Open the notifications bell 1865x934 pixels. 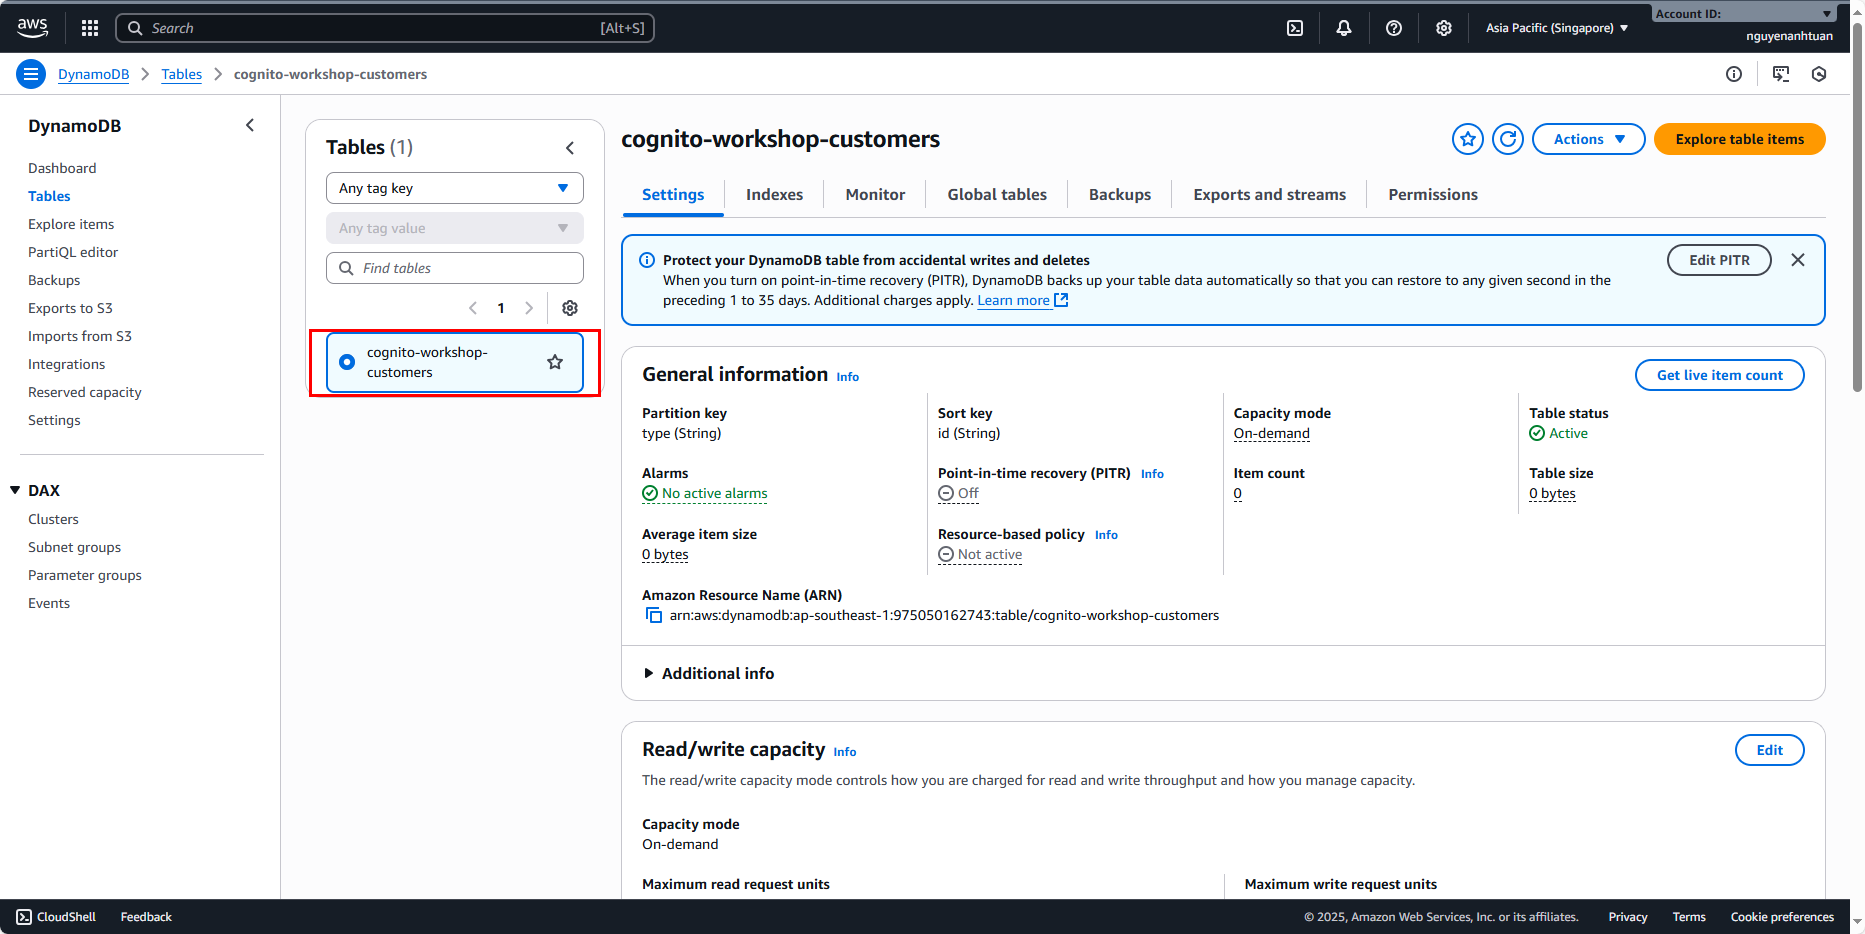(1344, 28)
